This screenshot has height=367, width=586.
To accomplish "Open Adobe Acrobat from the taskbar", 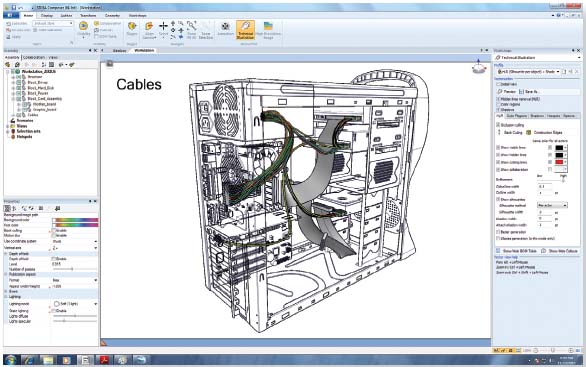I will (x=103, y=360).
